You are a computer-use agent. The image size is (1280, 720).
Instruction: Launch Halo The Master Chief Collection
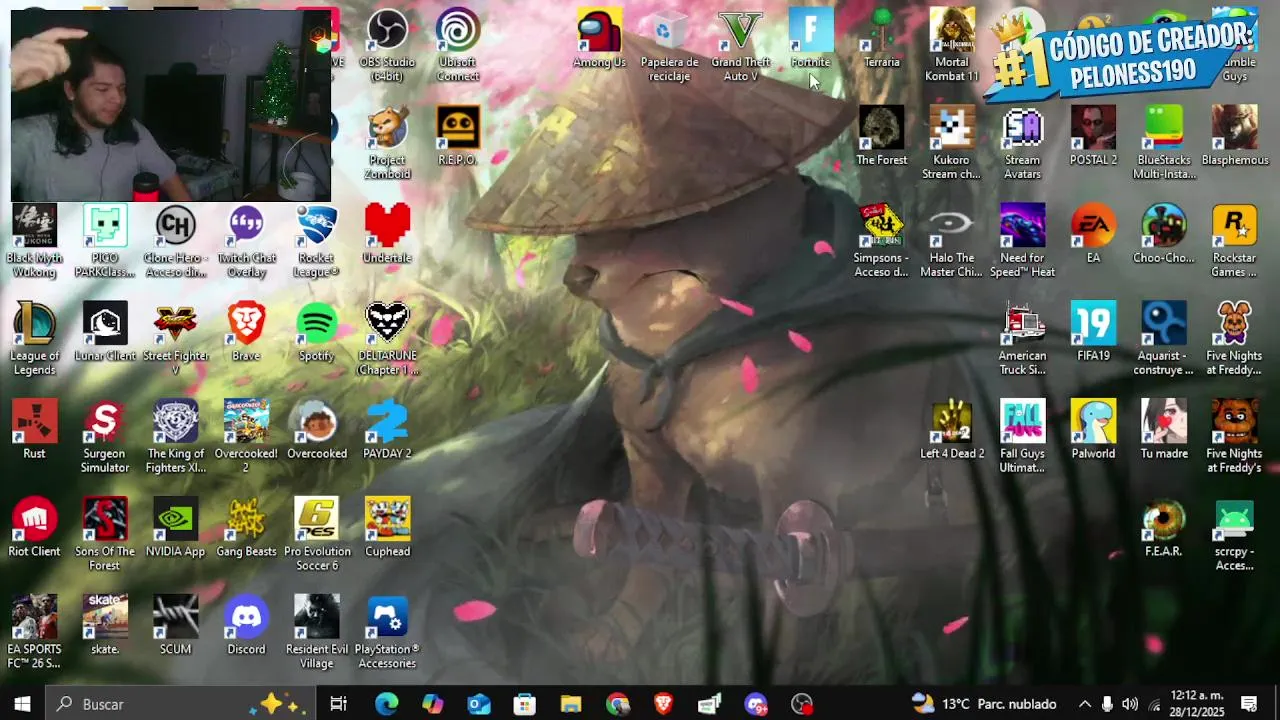952,242
